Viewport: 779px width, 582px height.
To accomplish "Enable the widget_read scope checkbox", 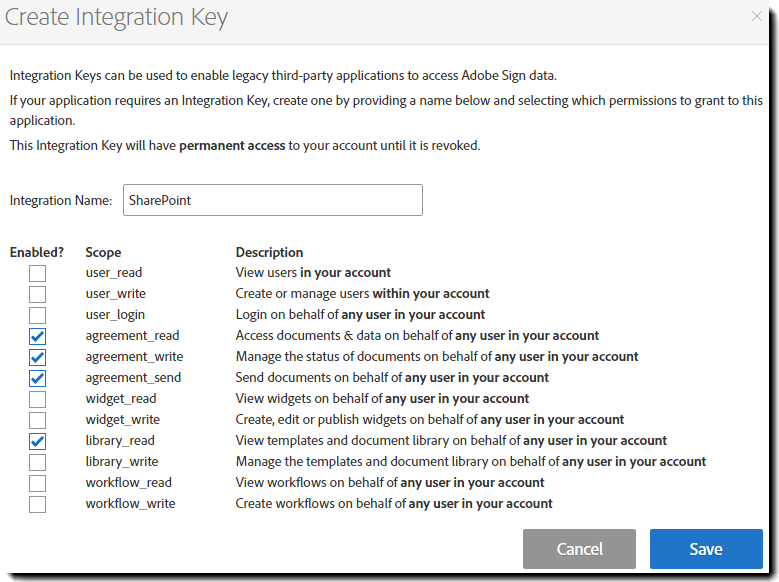I will (x=37, y=399).
